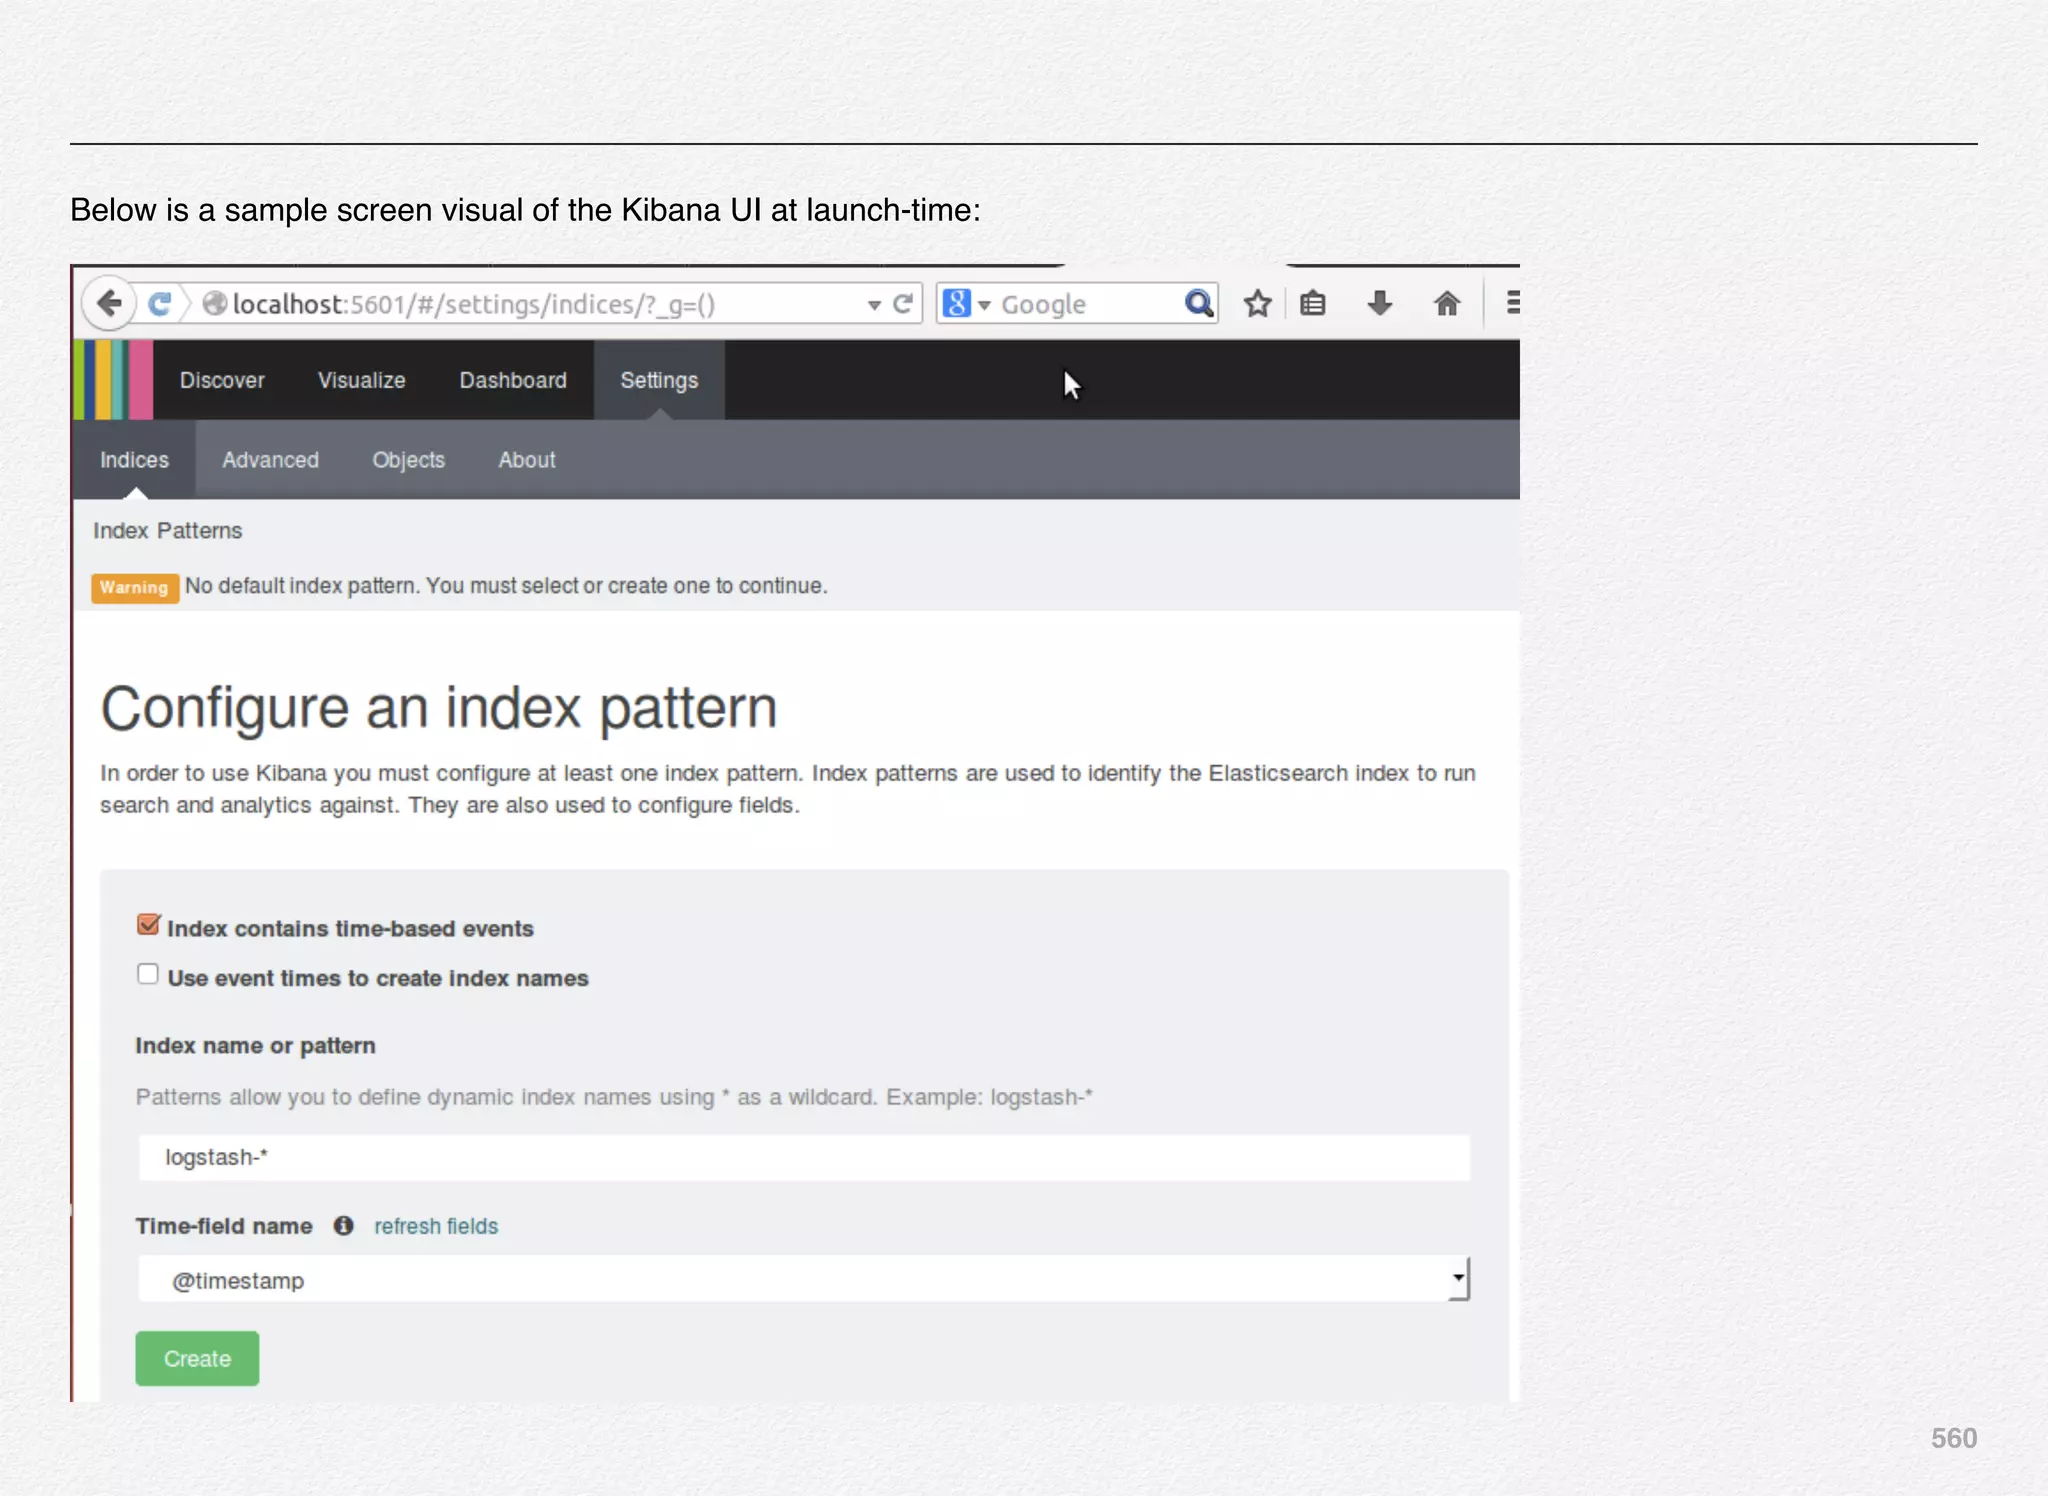Screen dimensions: 2048x1496
Task: Click the Kibana striped logo
Action: pyautogui.click(x=113, y=380)
